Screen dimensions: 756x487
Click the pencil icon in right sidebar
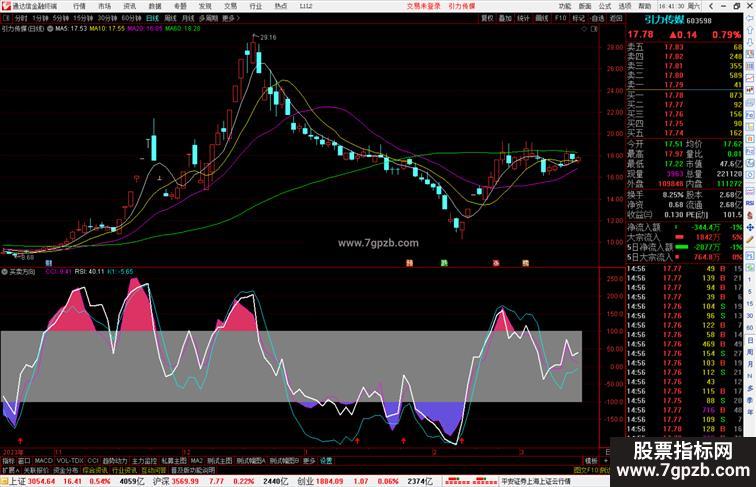[x=750, y=240]
